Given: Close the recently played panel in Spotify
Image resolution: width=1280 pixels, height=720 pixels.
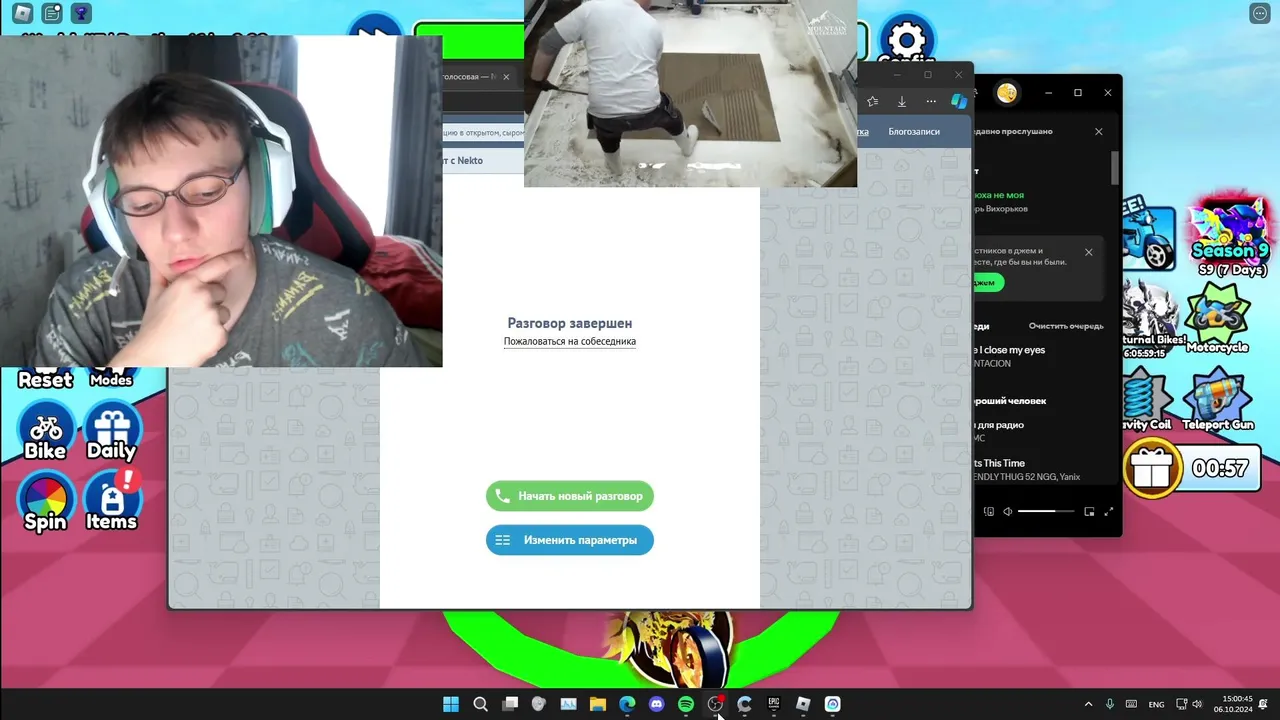Looking at the screenshot, I should 1099,131.
